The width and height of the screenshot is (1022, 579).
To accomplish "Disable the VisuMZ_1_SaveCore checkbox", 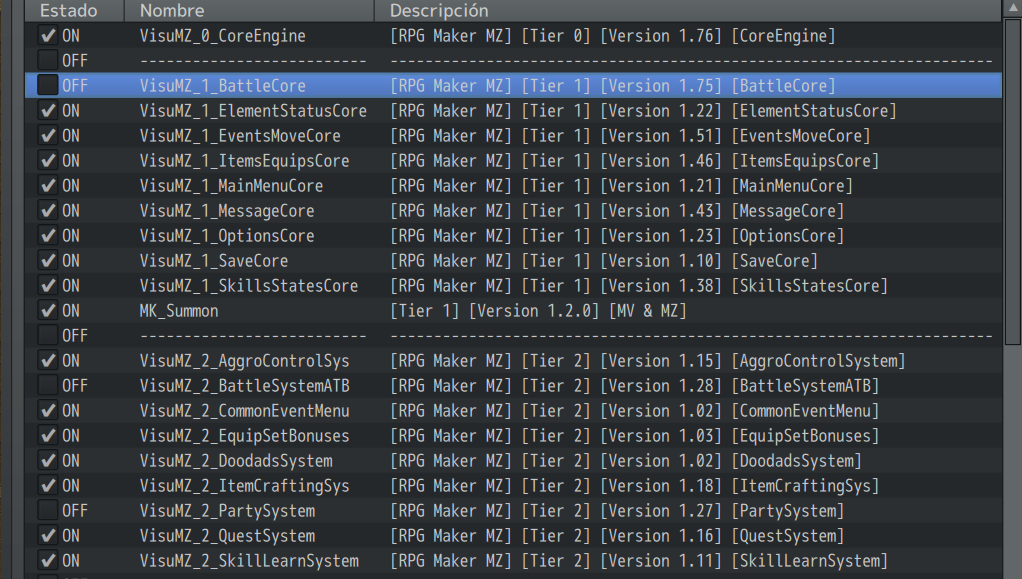I will pos(48,261).
